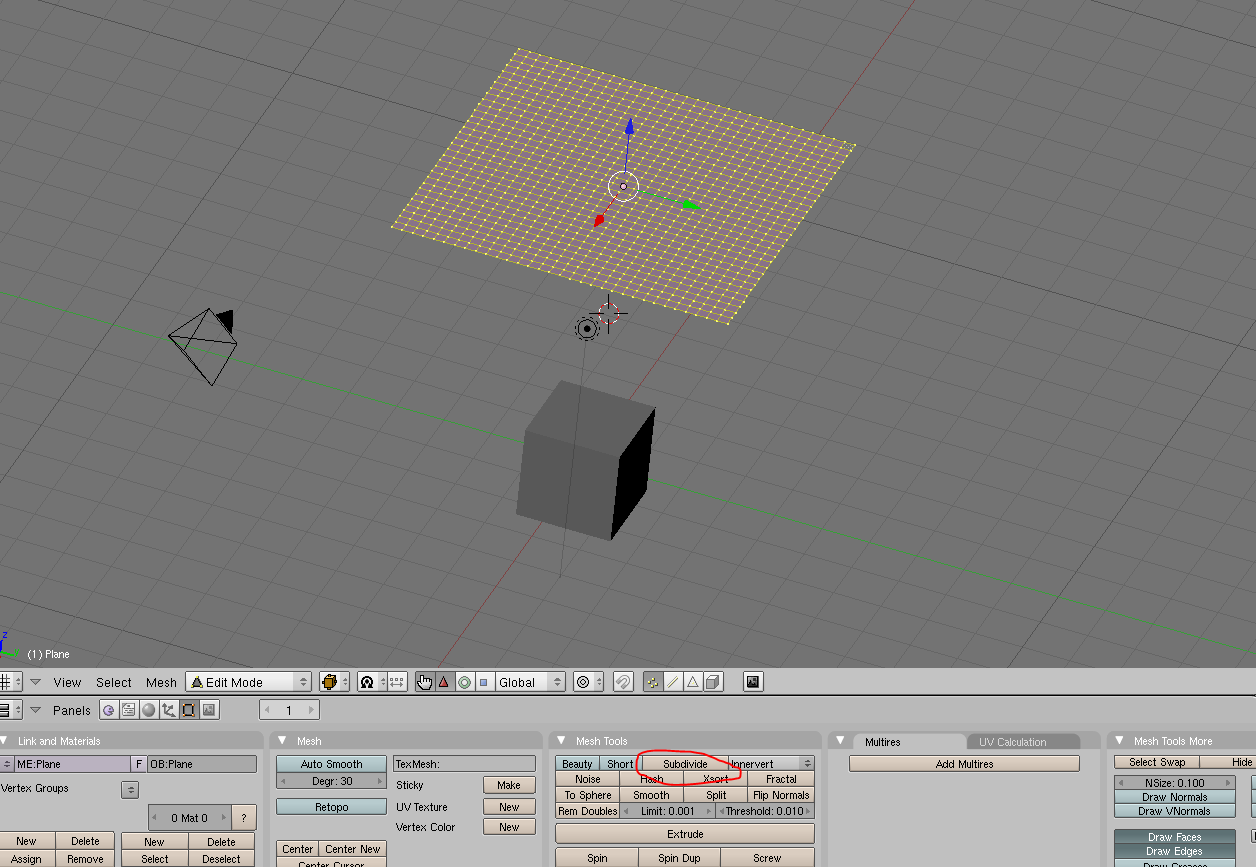
Task: Click the NSize: 0.100 value slider
Action: [1175, 783]
